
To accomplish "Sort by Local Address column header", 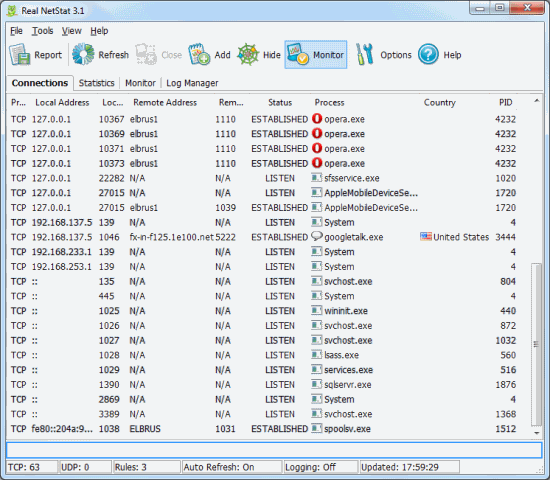I will click(x=62, y=102).
